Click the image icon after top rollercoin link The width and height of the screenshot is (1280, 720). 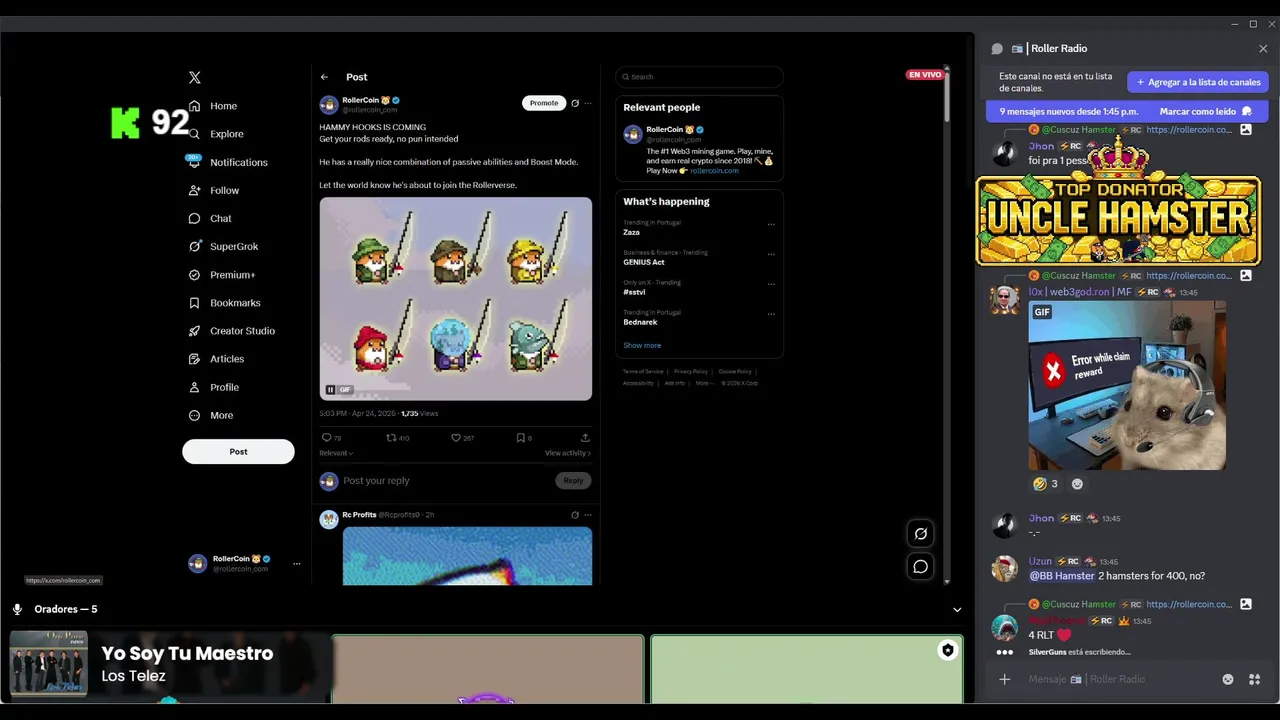click(x=1246, y=130)
